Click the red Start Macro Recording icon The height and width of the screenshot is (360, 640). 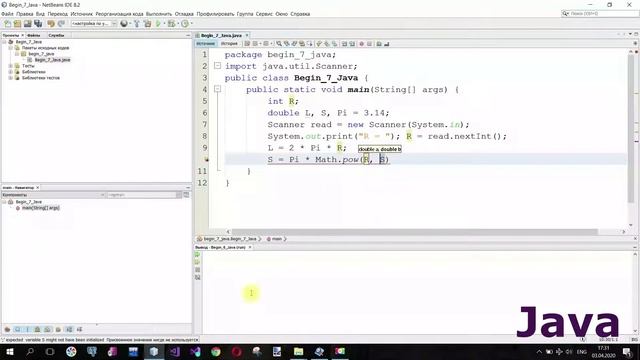pyautogui.click(x=362, y=44)
